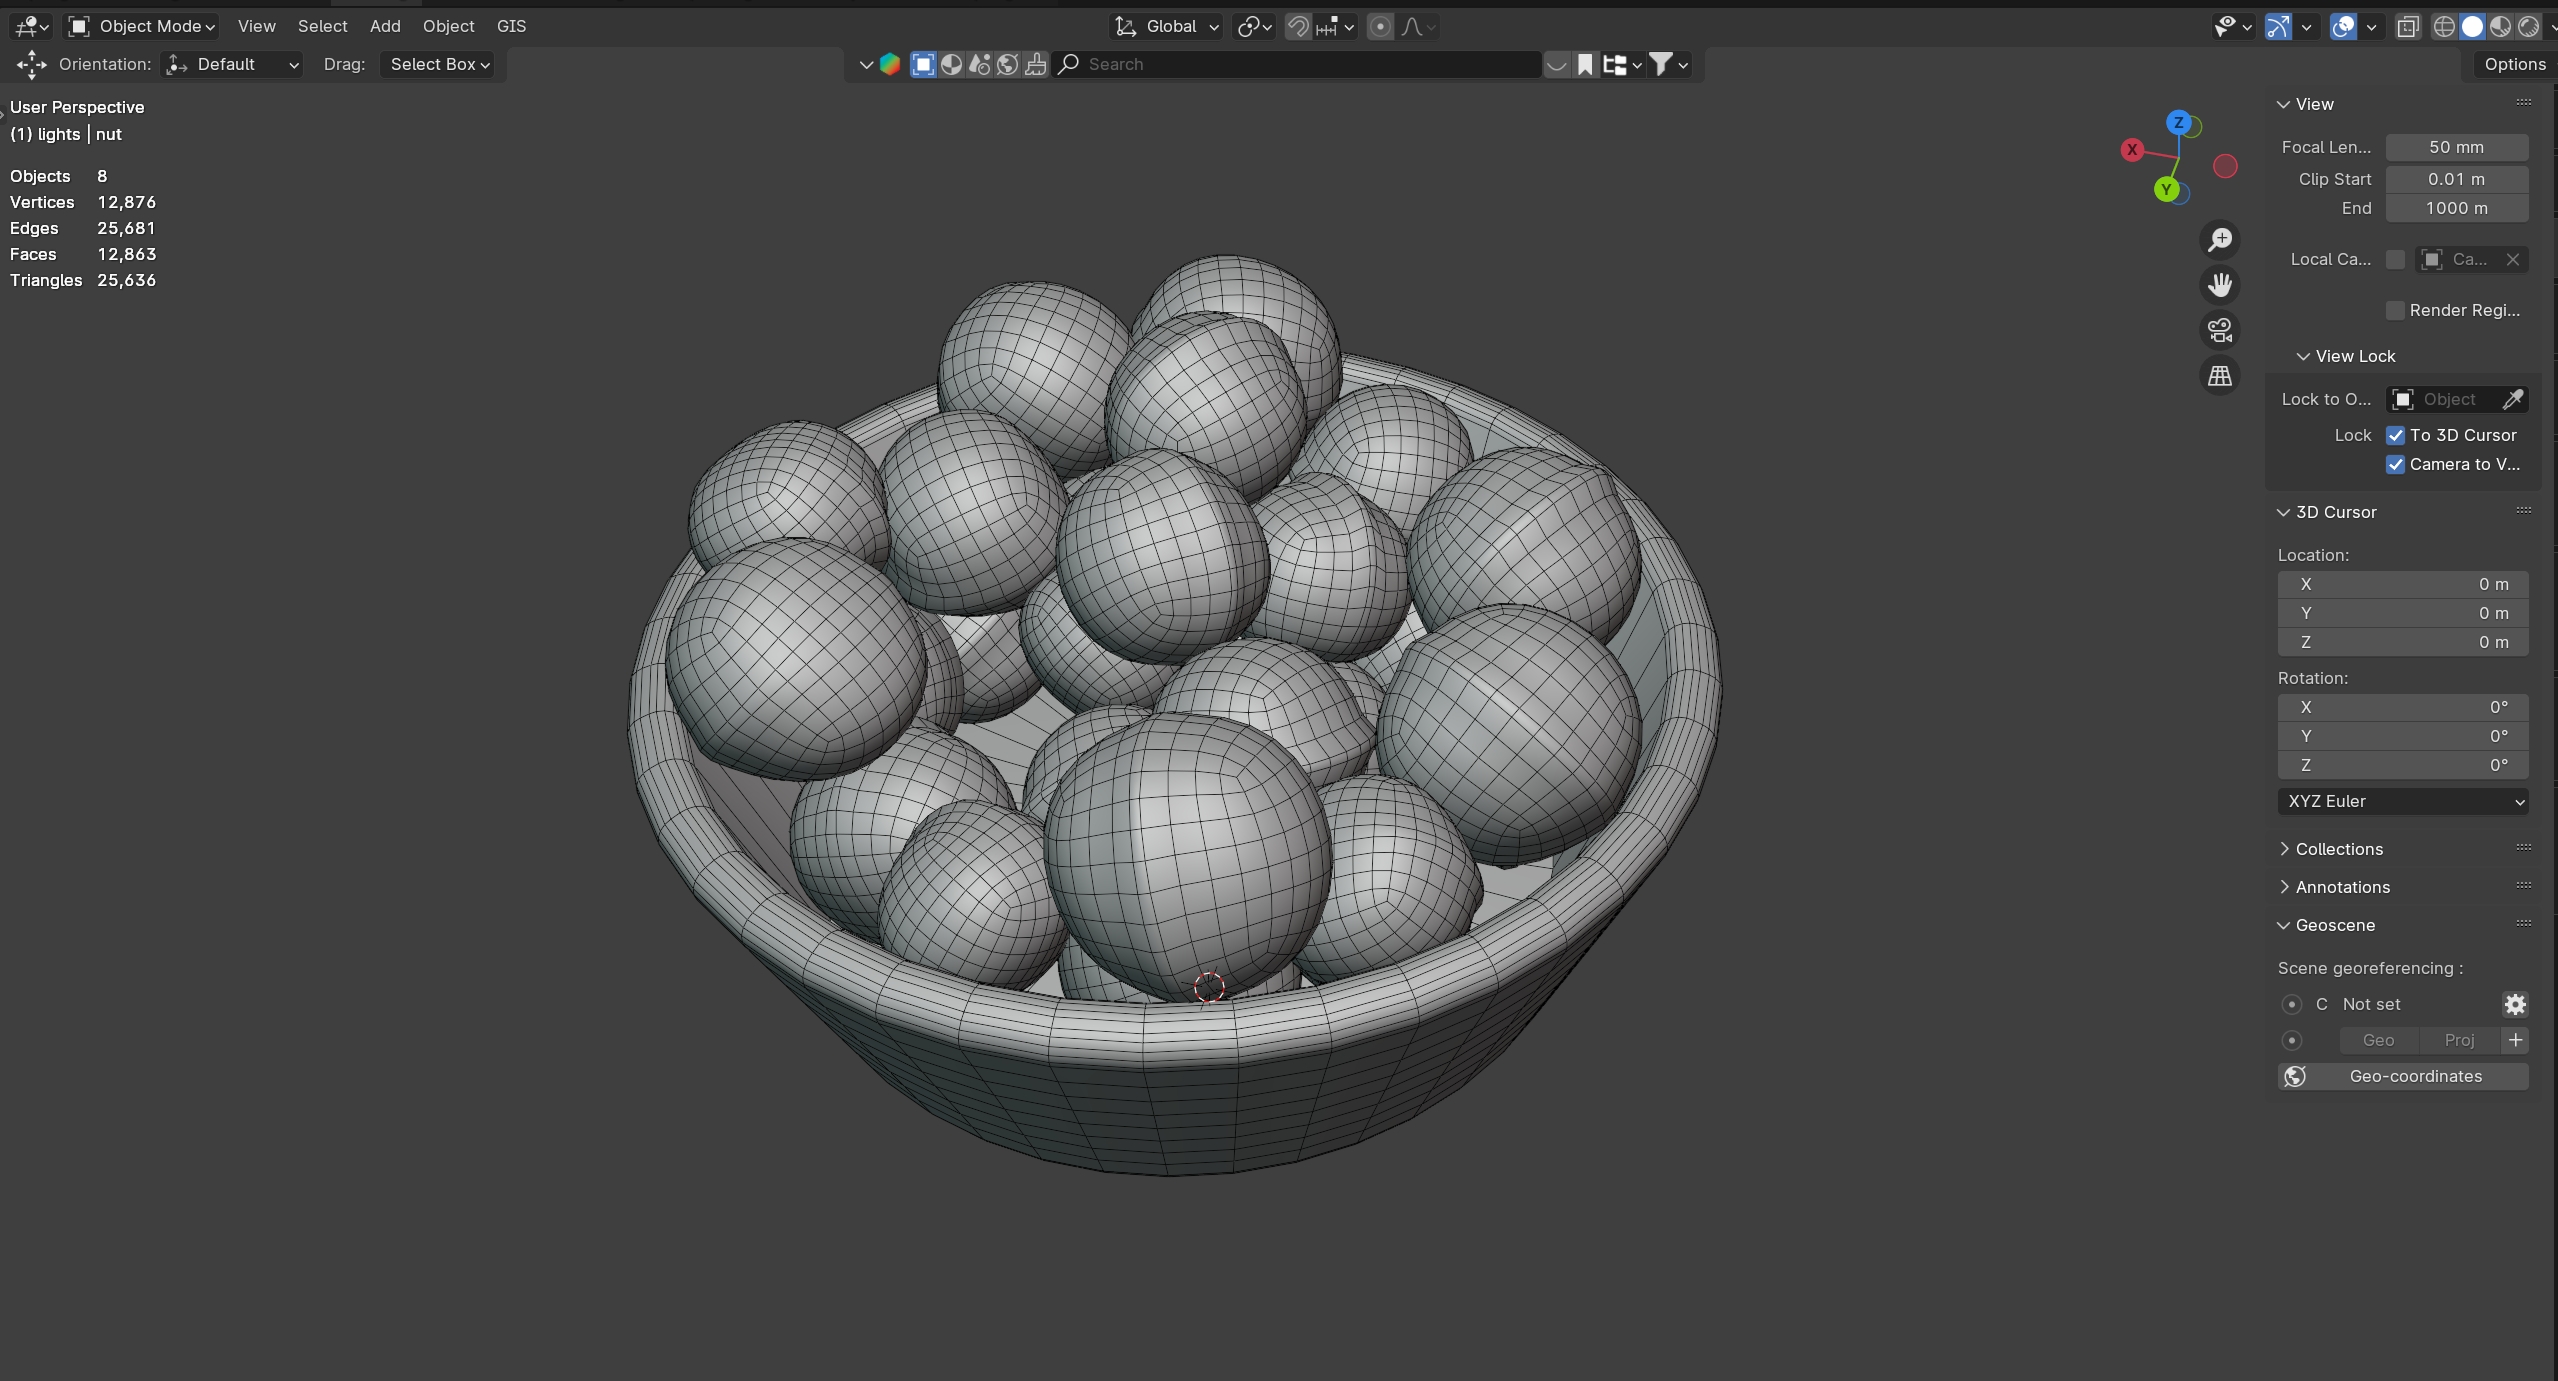Image resolution: width=2558 pixels, height=1381 pixels.
Task: Click the Geo-coordinates button
Action: 2402,1076
